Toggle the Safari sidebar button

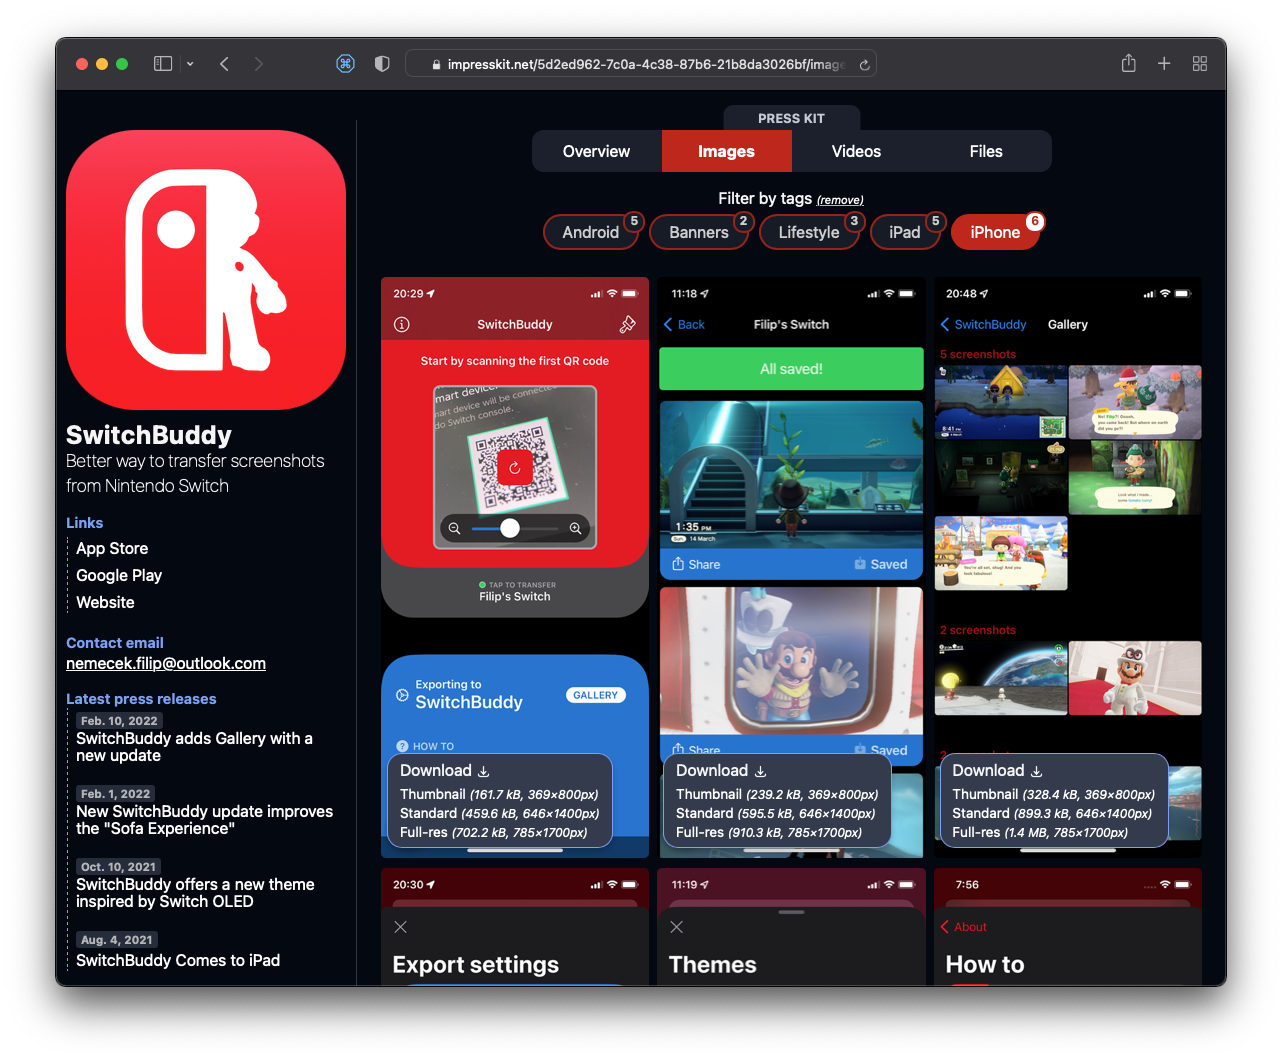[x=163, y=64]
